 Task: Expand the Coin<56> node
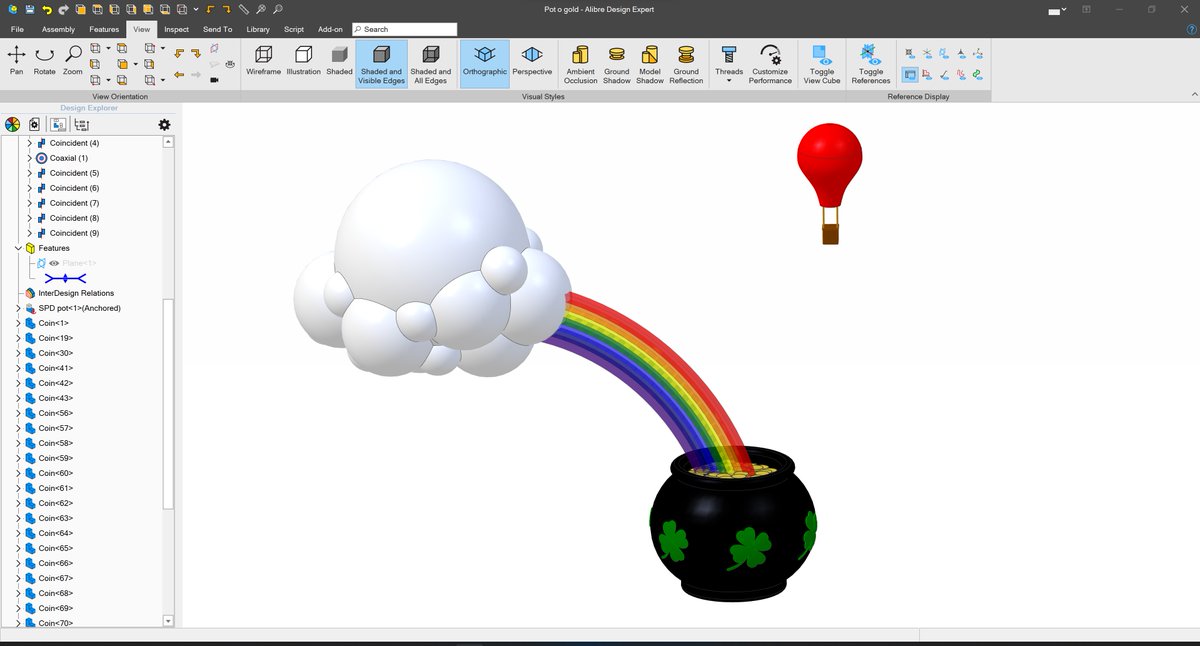18,413
